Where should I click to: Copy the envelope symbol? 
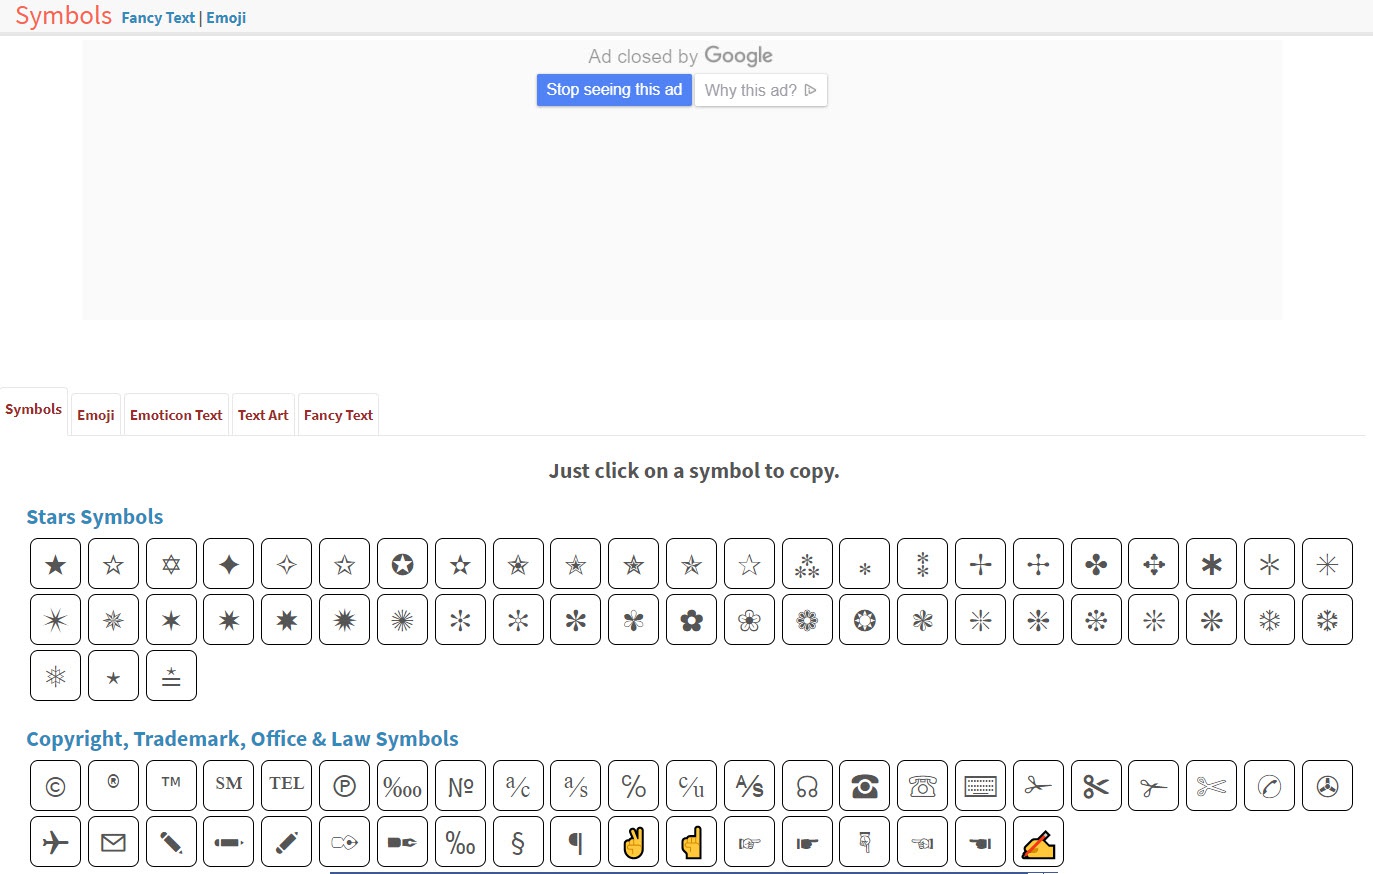(x=113, y=842)
